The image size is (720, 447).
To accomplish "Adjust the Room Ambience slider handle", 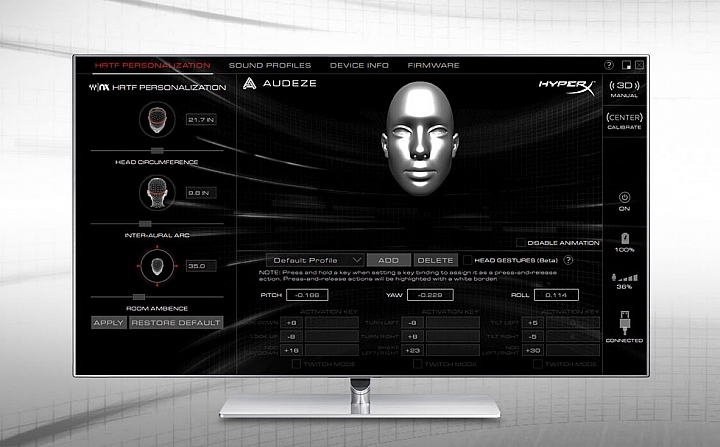I will coord(139,297).
